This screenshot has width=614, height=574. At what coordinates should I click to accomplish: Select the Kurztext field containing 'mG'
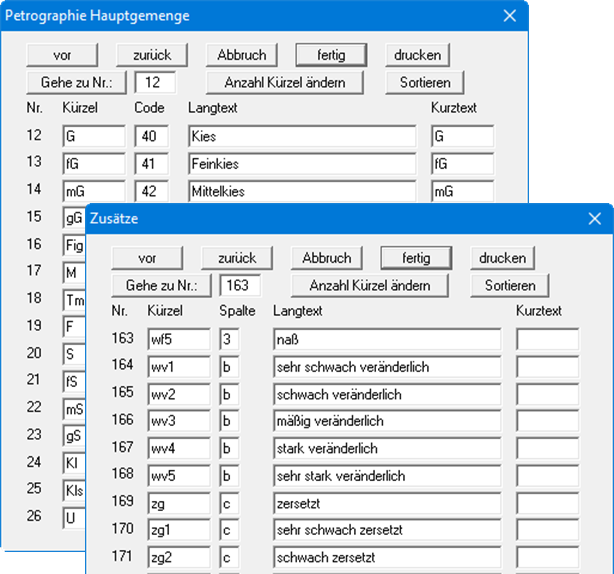tap(462, 190)
